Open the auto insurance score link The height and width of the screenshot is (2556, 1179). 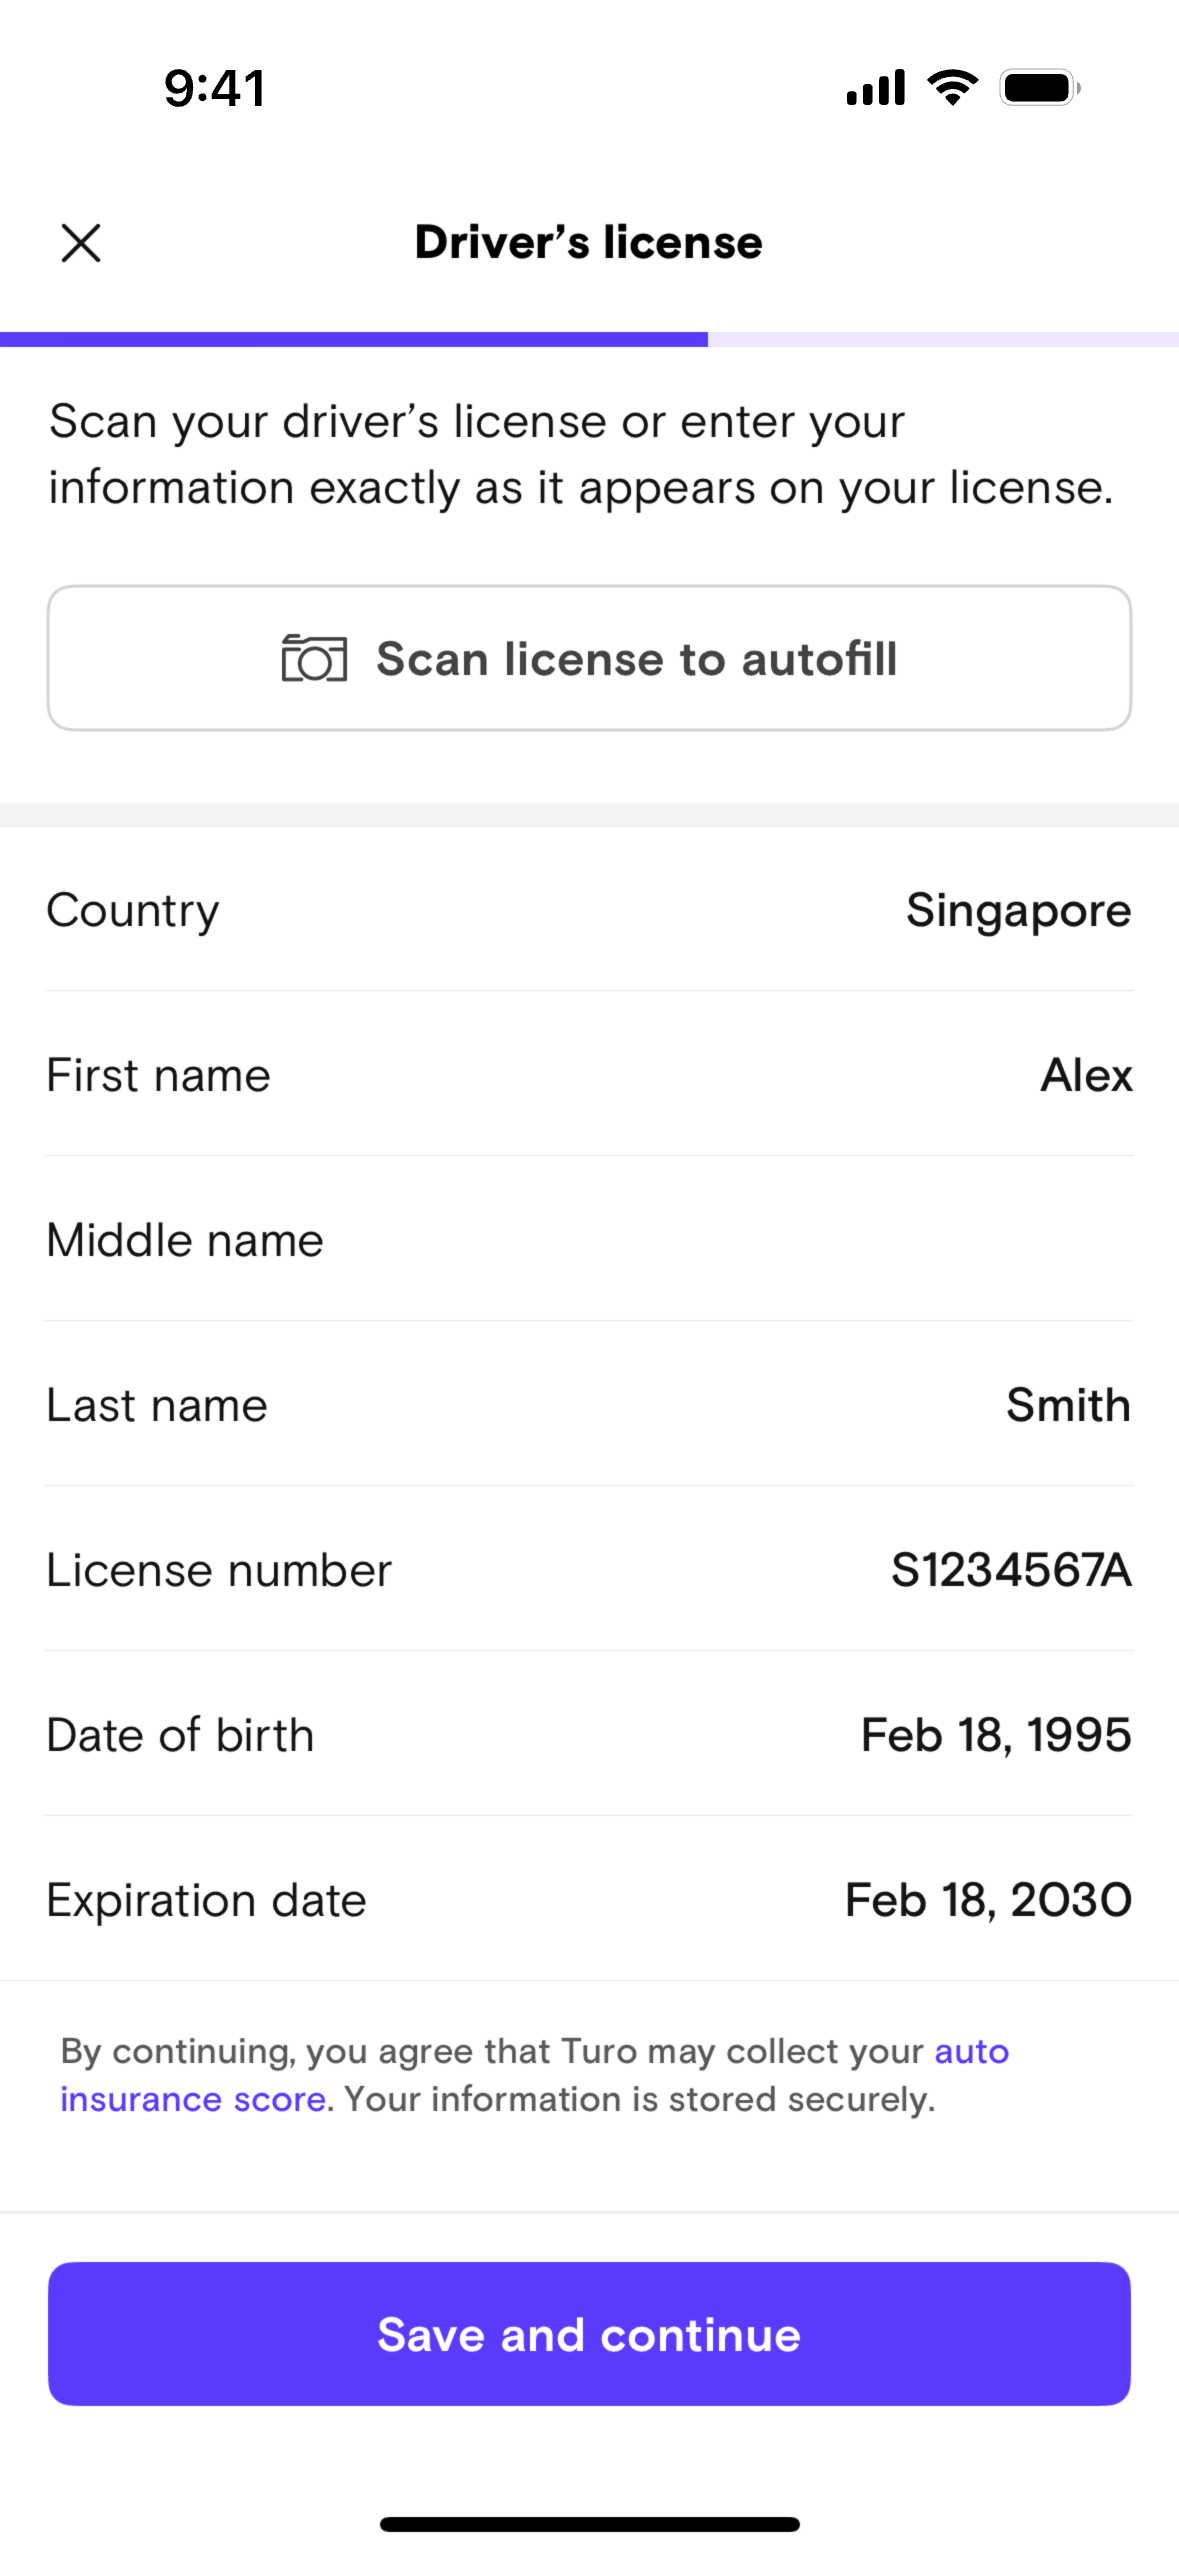(x=192, y=2099)
